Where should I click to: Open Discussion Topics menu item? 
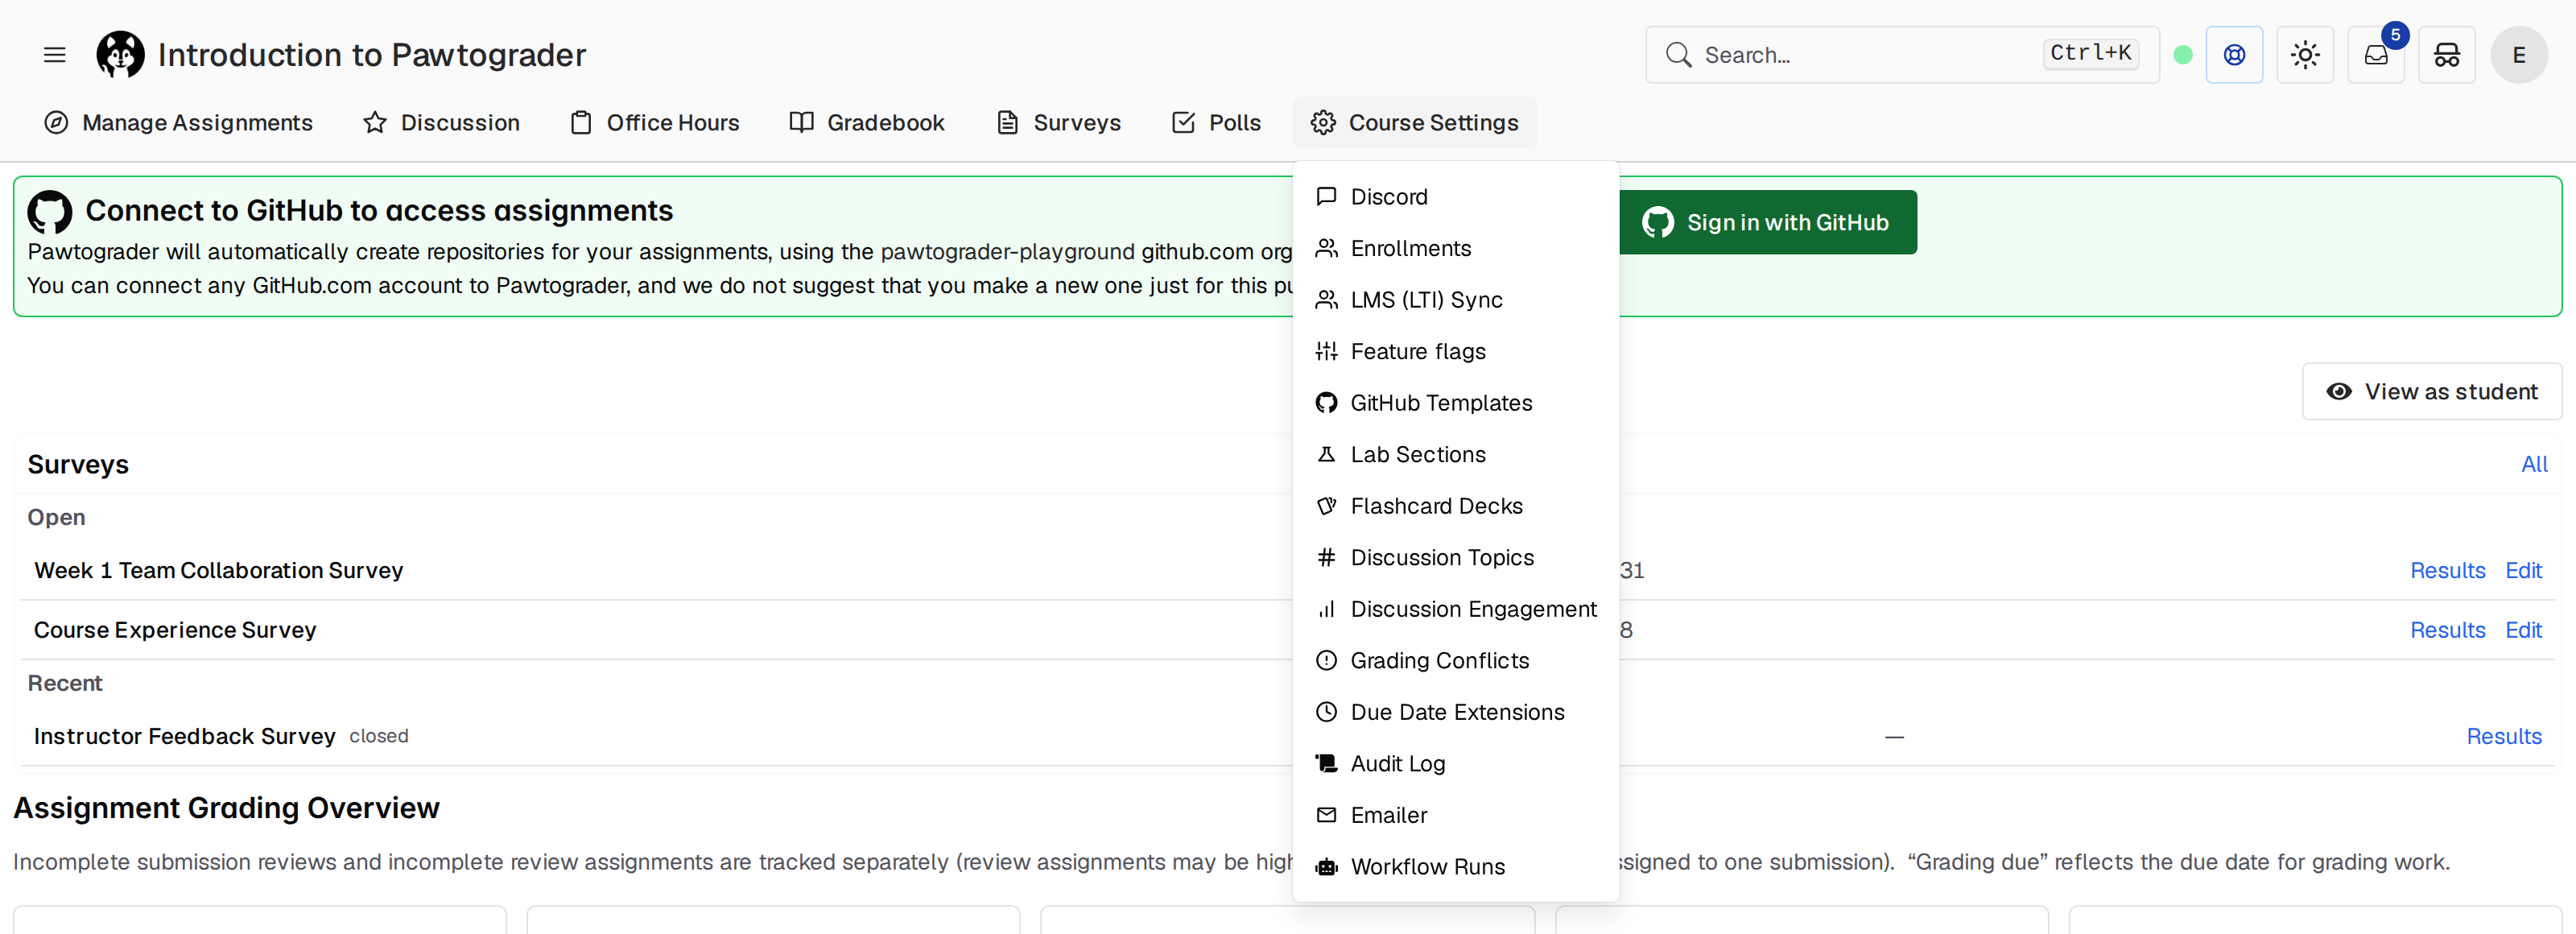pos(1456,557)
